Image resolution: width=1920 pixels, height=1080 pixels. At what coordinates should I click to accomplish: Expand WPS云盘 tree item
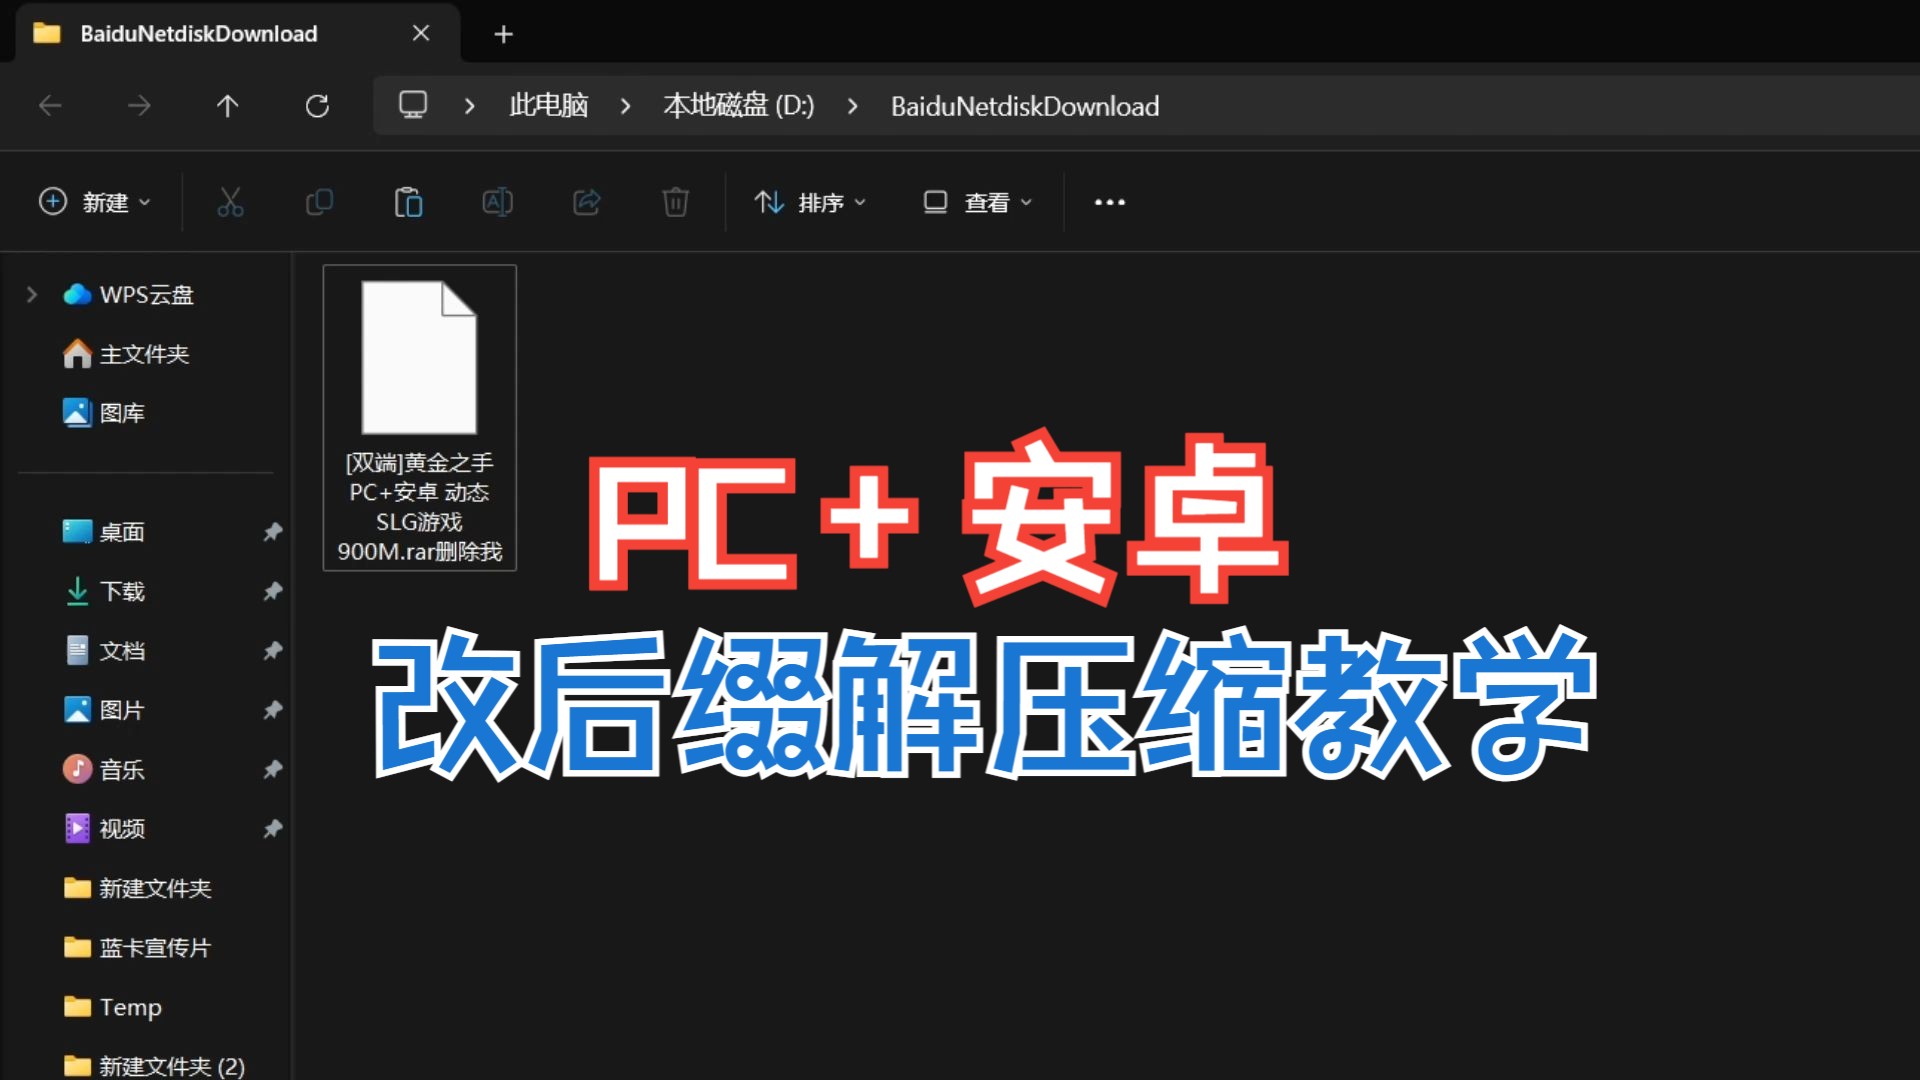33,293
